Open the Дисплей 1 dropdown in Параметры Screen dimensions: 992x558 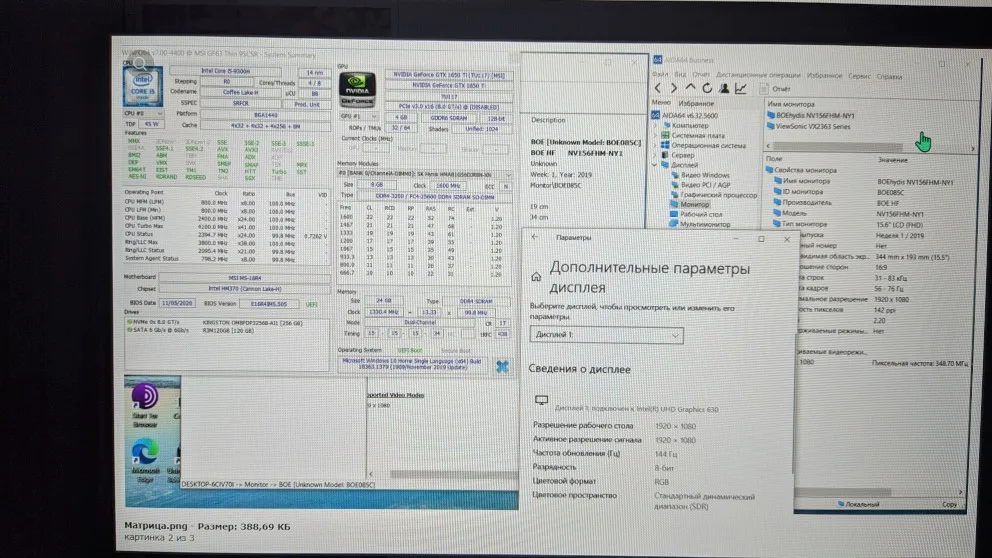tap(606, 335)
